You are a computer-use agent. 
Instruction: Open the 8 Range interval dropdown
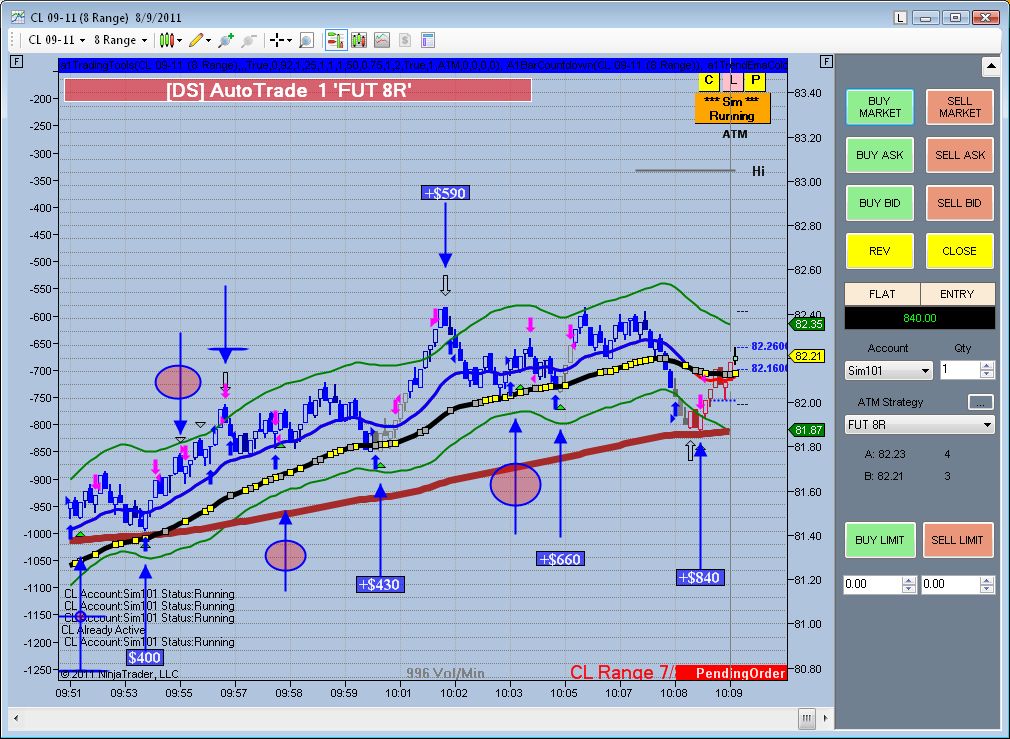(120, 40)
